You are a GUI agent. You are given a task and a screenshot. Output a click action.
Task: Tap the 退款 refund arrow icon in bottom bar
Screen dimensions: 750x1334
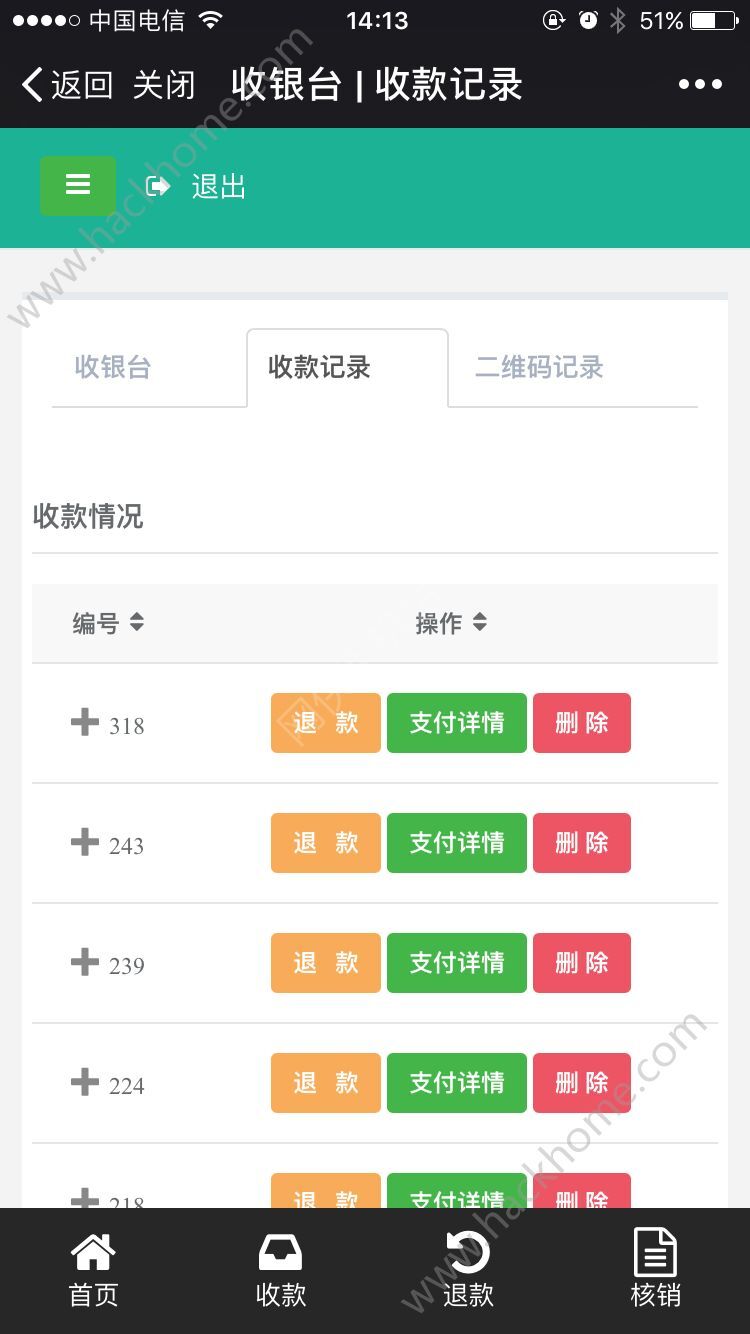tap(468, 1252)
